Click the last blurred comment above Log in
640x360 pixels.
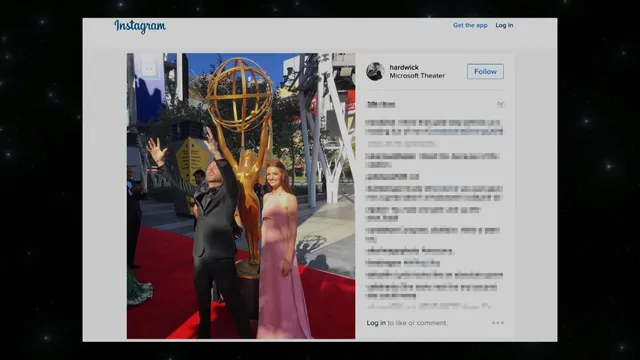pos(429,306)
